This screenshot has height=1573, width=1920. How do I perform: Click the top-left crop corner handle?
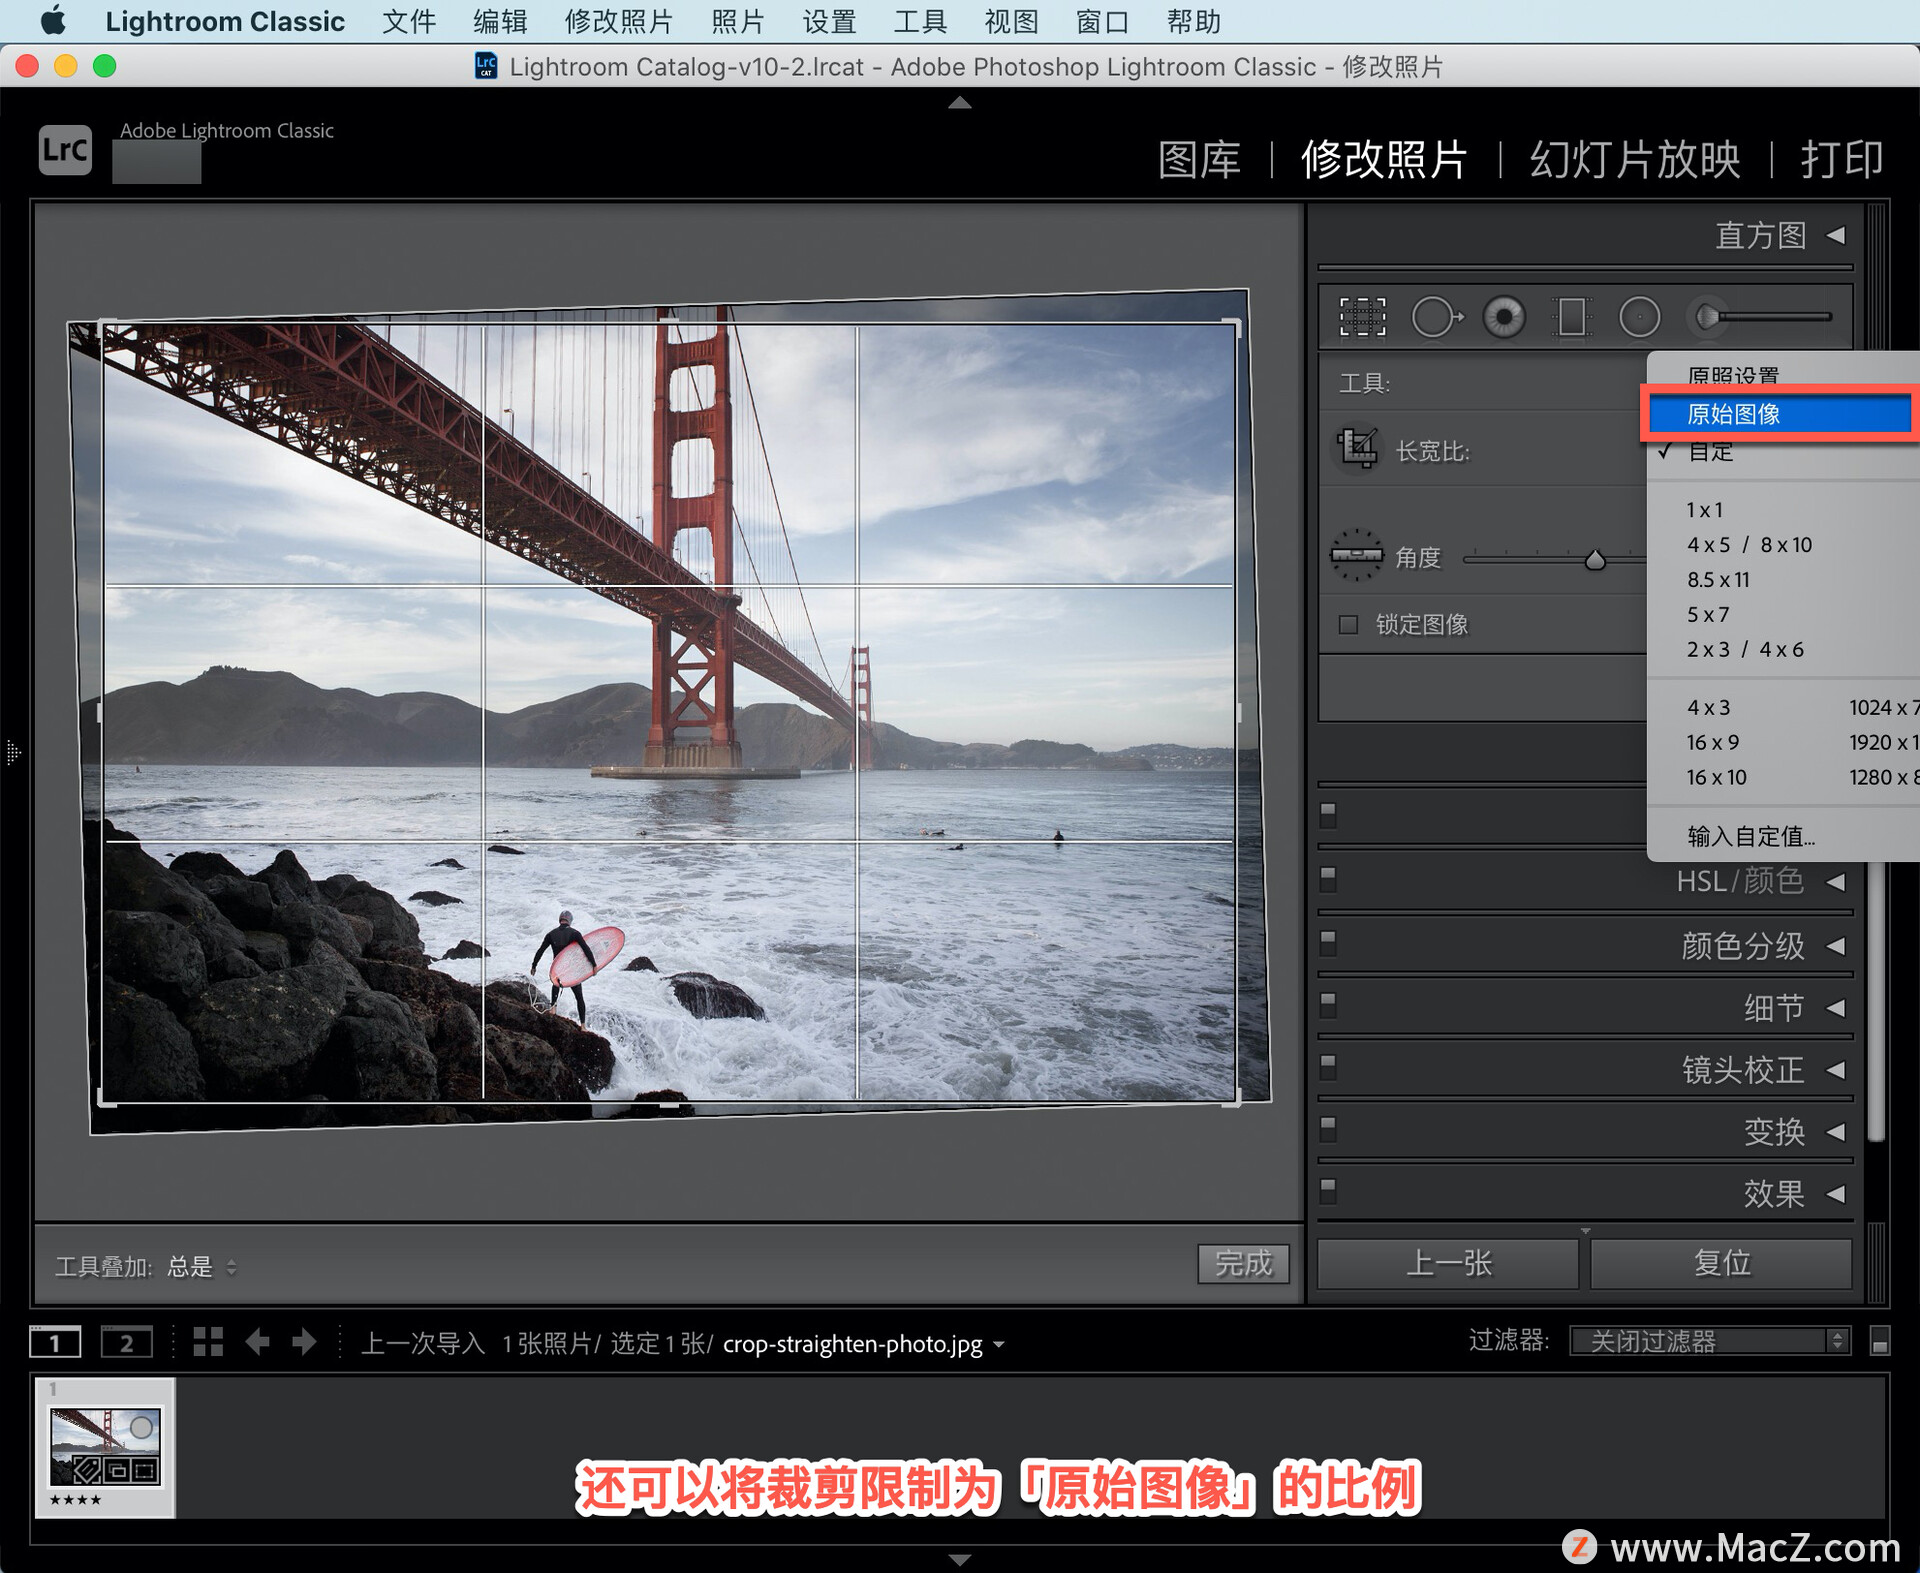[105, 326]
